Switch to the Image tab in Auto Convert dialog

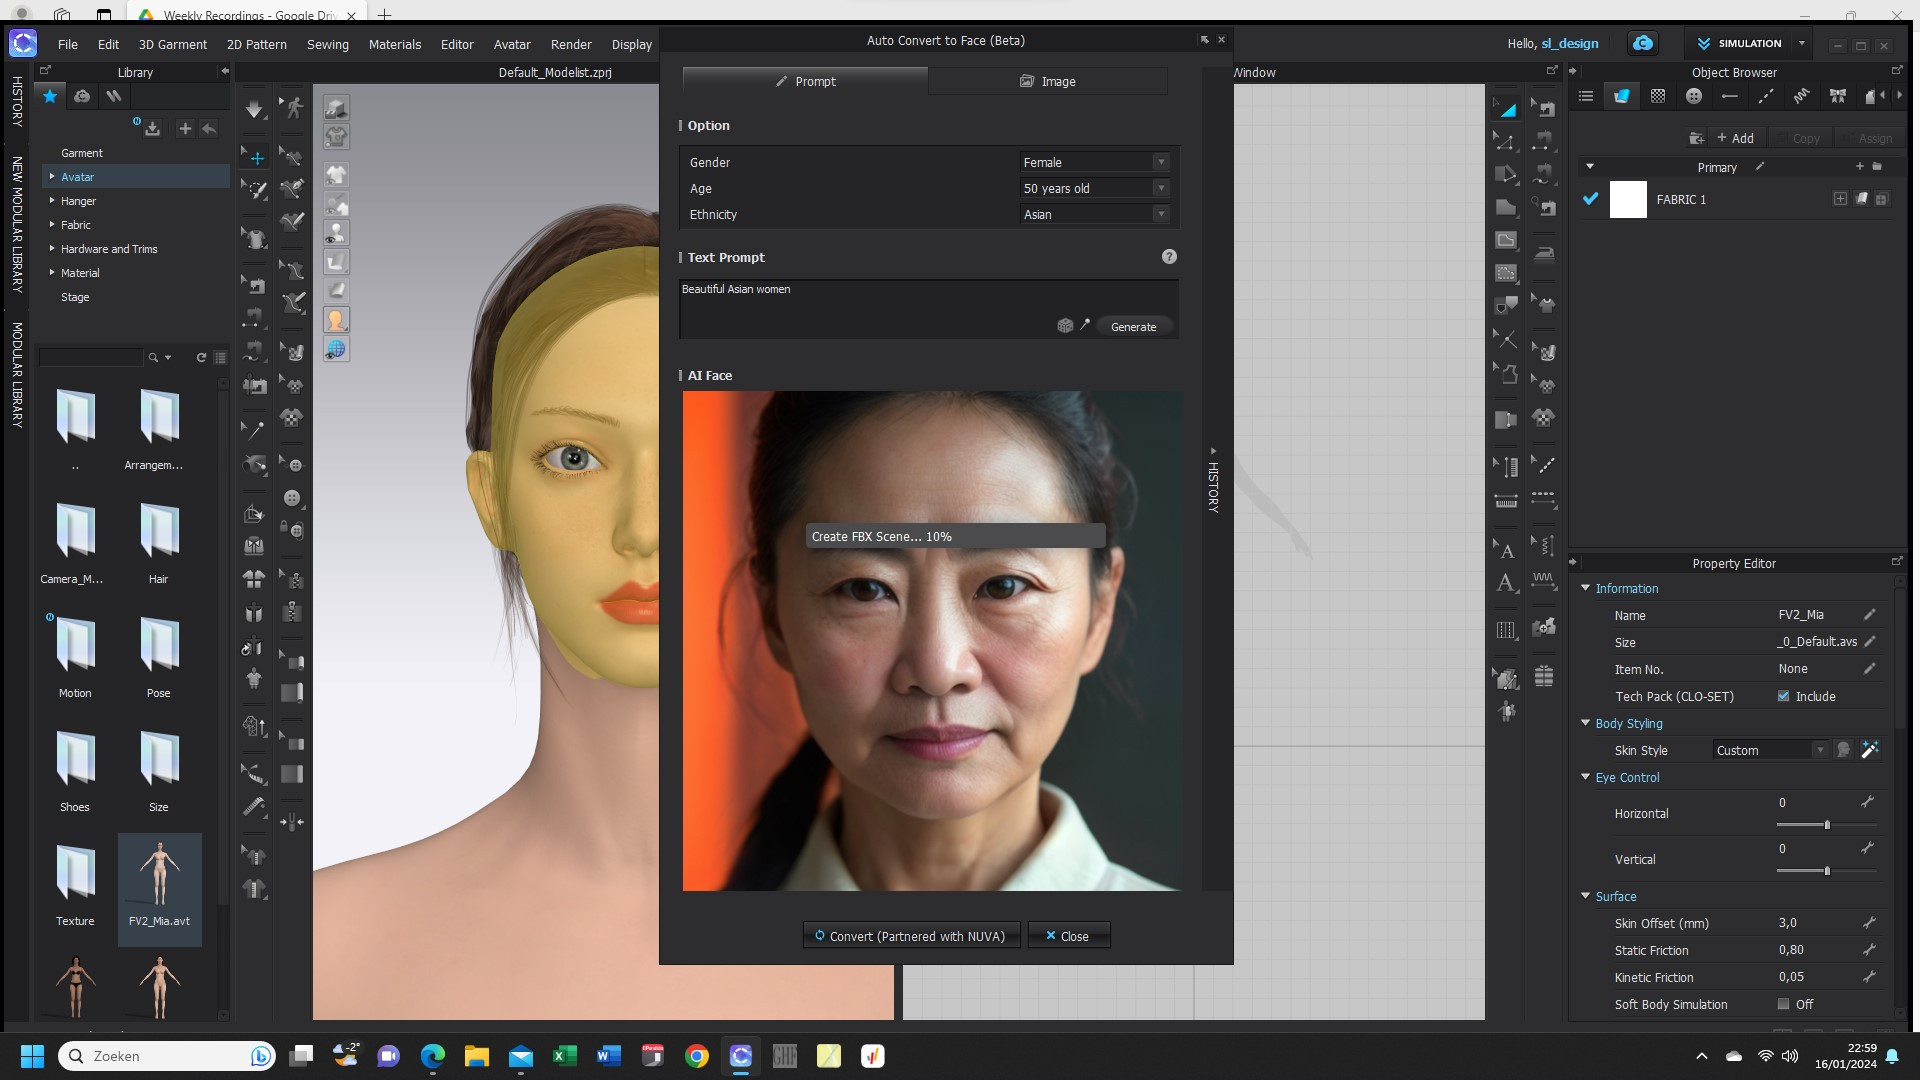pyautogui.click(x=1047, y=81)
